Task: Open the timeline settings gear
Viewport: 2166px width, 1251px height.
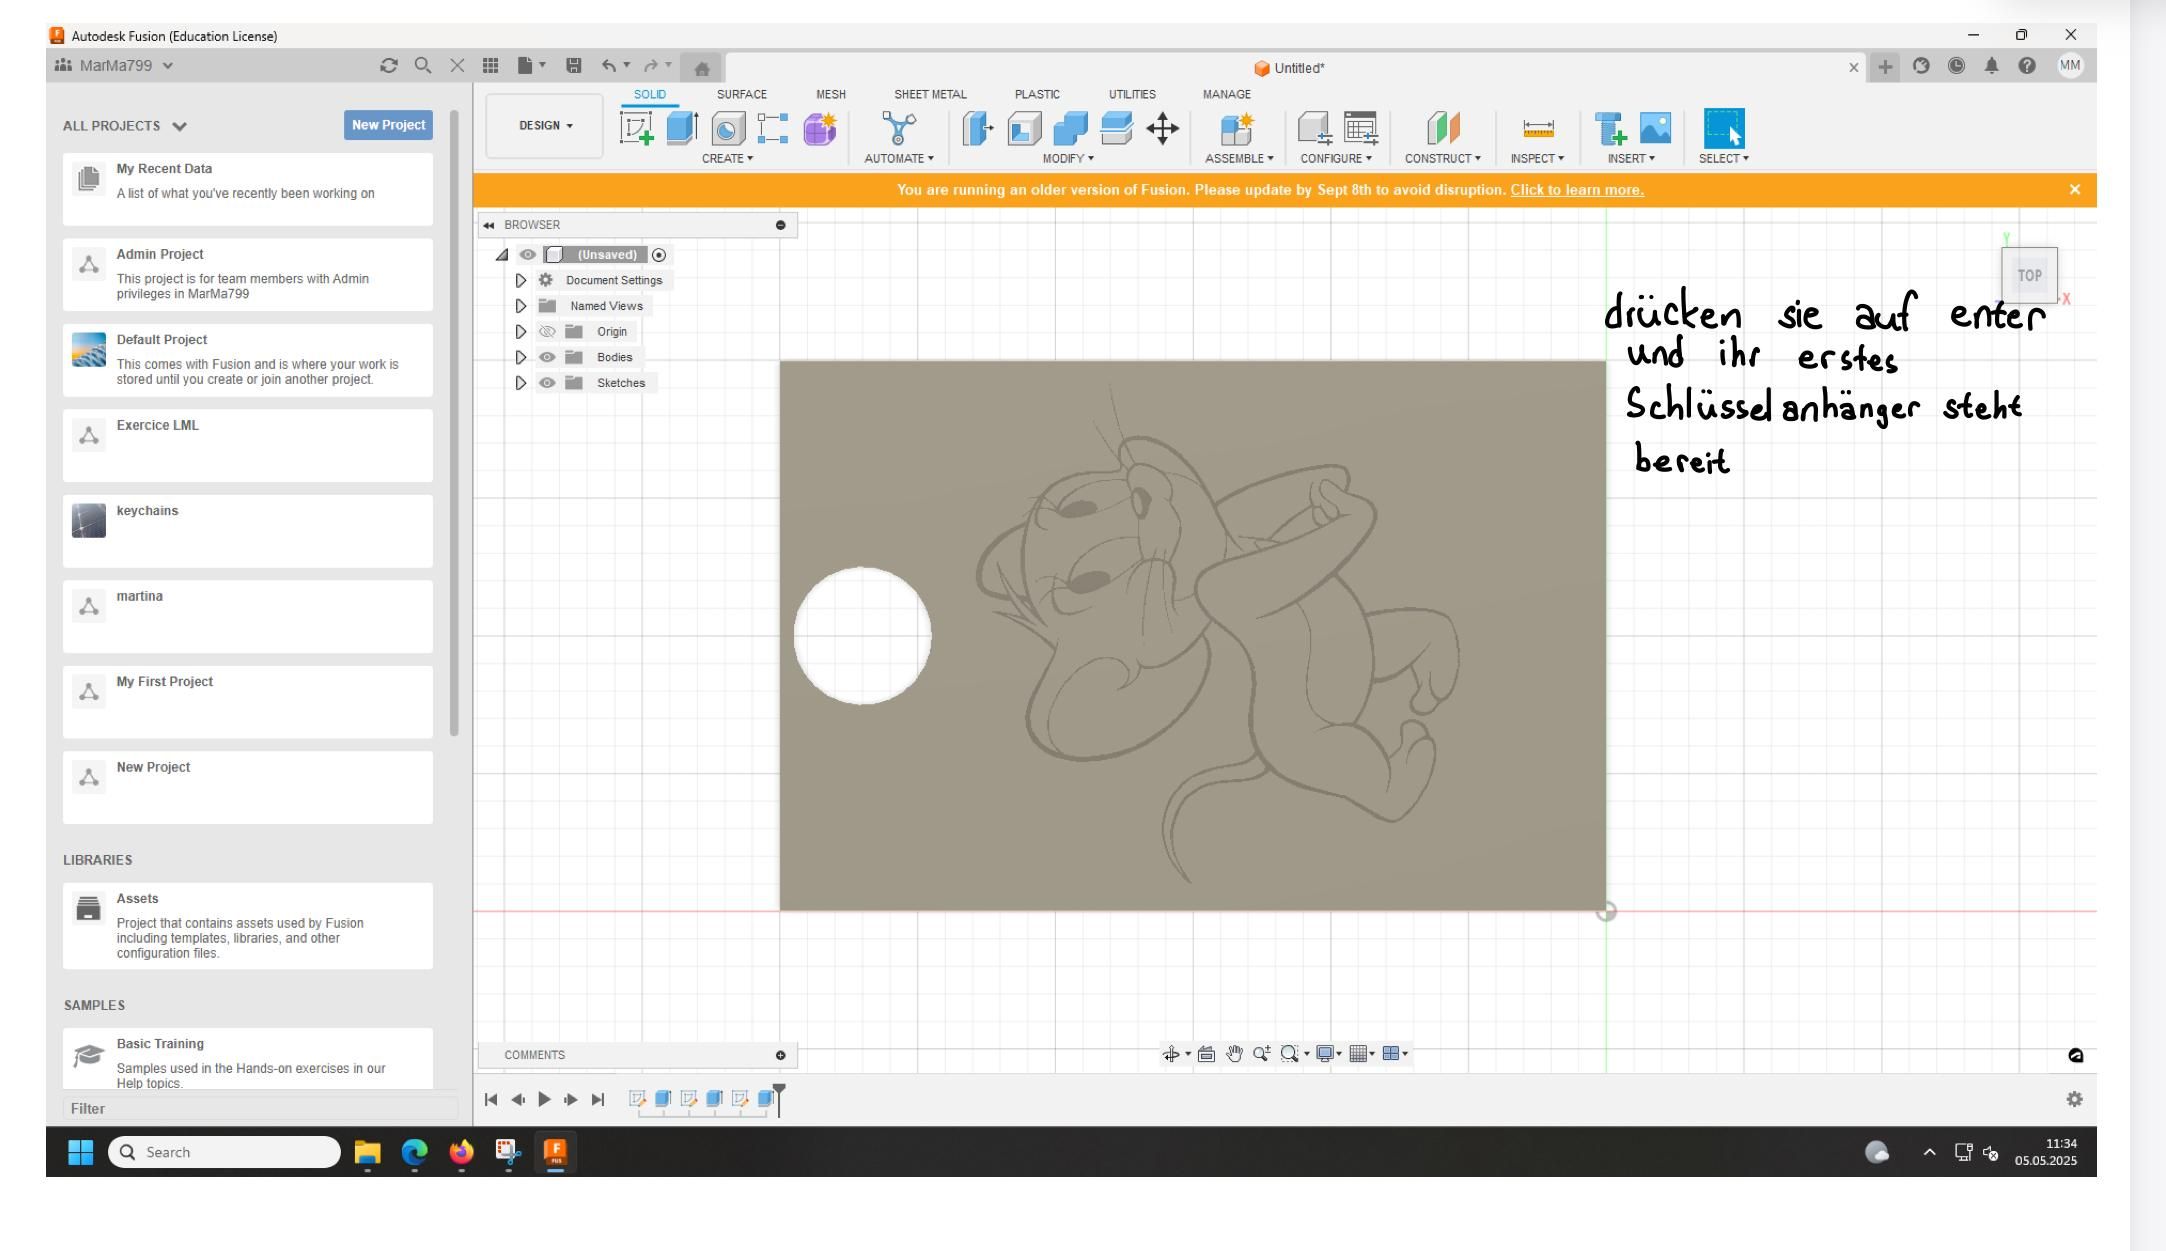Action: click(2074, 1099)
